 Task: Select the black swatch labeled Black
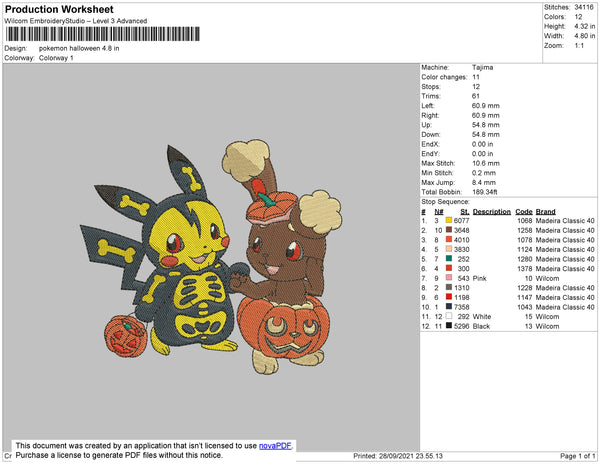coord(449,326)
